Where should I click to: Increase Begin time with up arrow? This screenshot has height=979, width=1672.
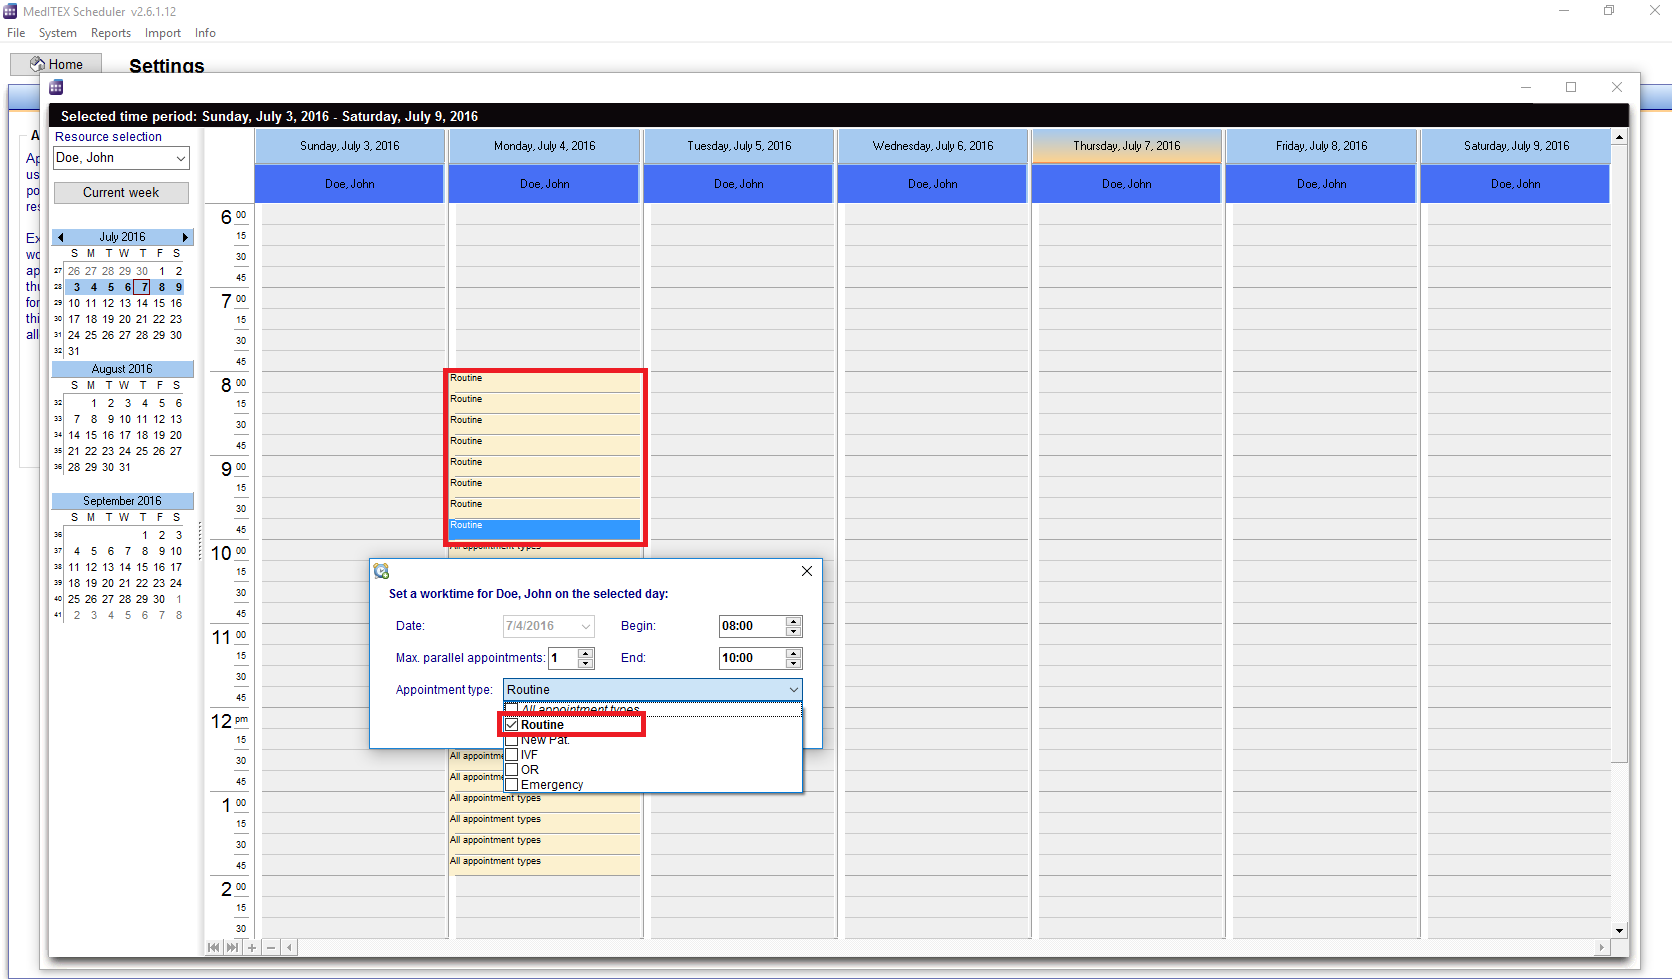click(794, 621)
